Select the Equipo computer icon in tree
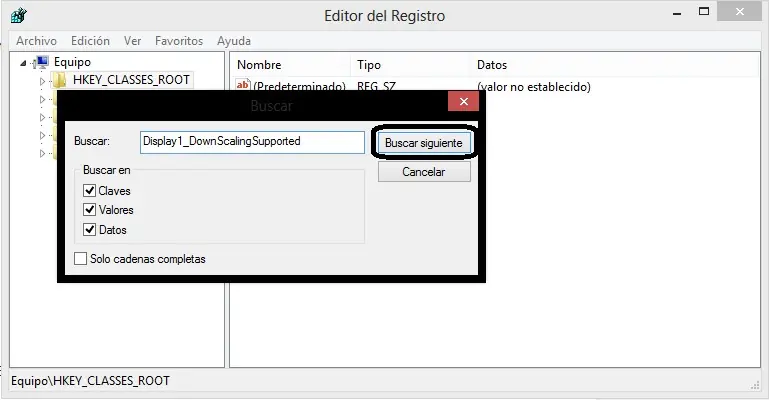 [x=42, y=62]
